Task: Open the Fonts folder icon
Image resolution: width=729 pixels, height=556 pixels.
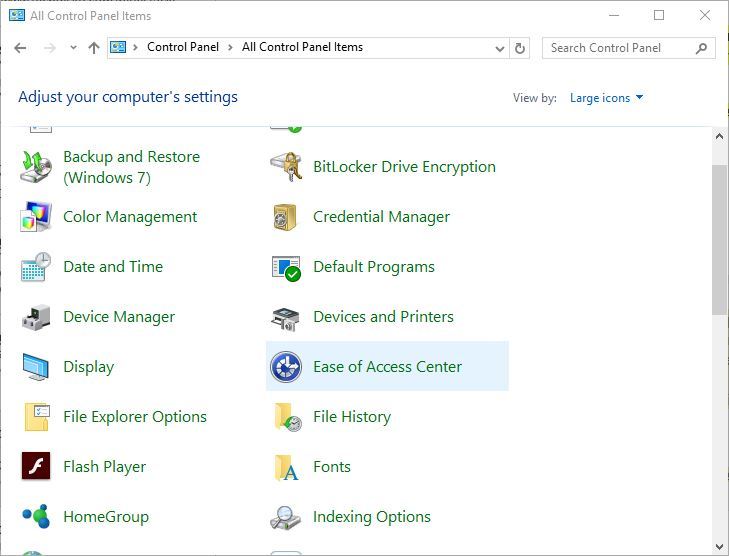Action: pos(286,467)
